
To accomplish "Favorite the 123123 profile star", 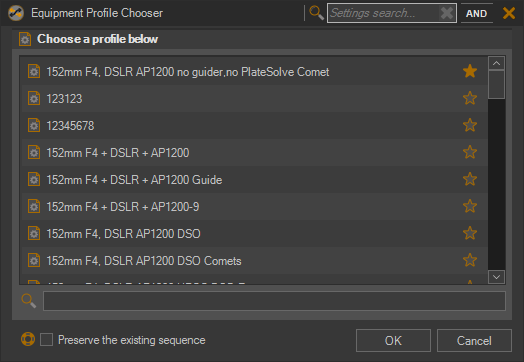I will pyautogui.click(x=470, y=98).
